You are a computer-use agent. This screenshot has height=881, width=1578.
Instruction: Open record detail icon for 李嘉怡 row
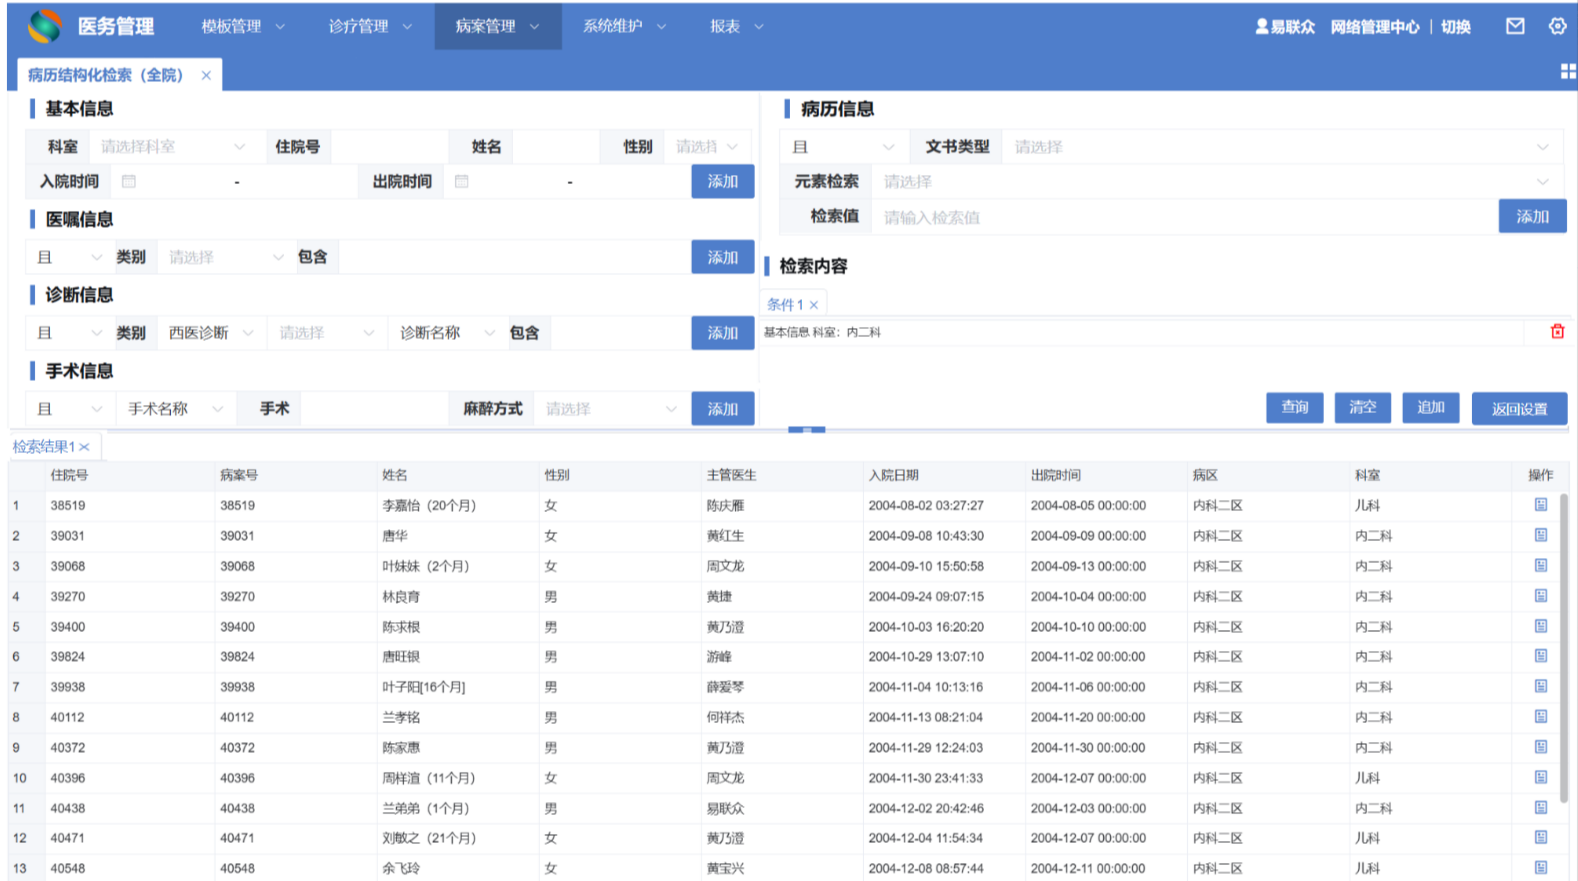(1540, 505)
